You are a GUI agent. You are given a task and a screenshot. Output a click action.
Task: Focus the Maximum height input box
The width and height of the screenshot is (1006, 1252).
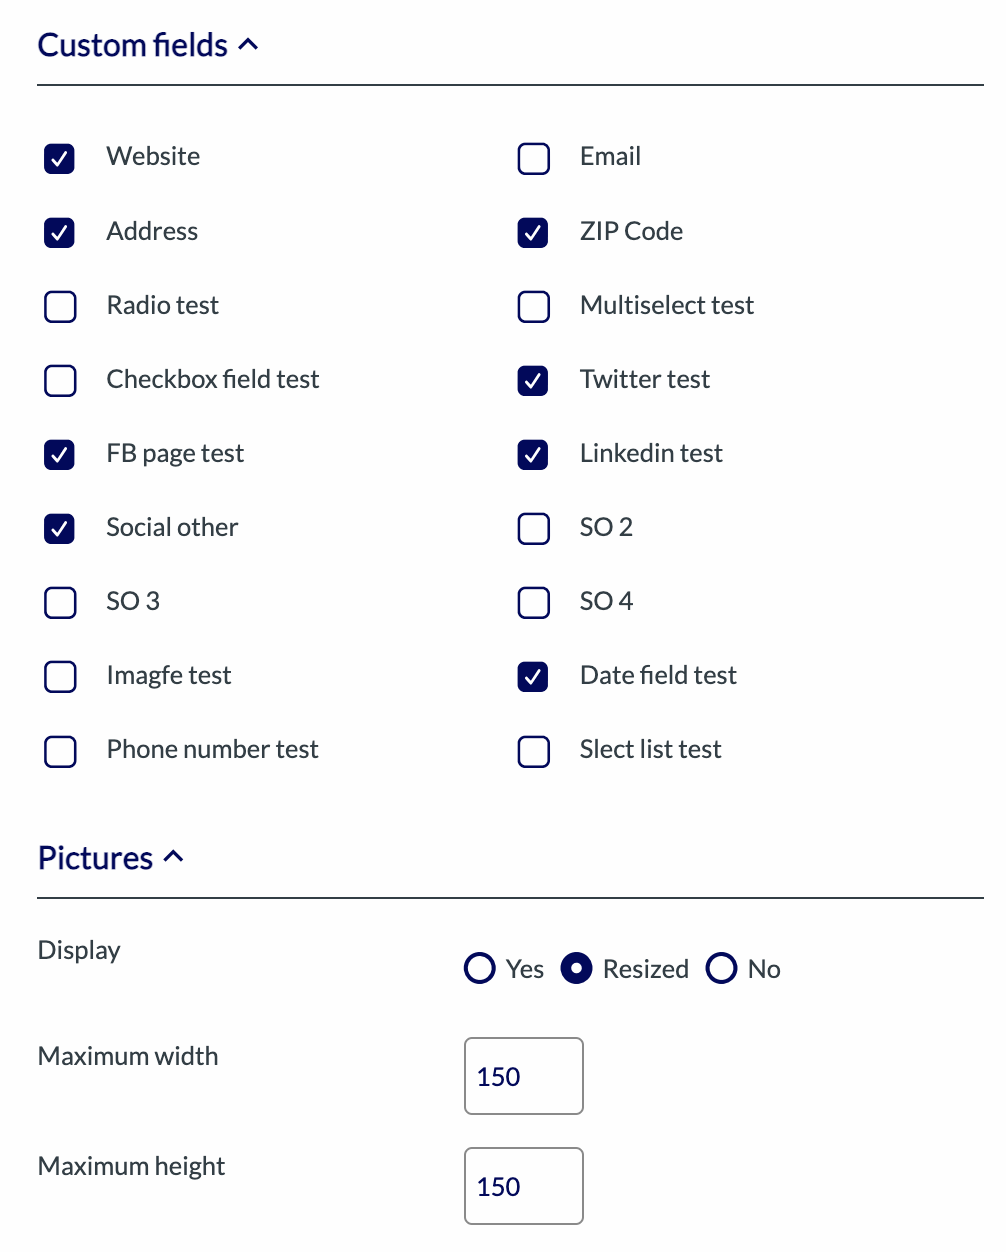(523, 1186)
